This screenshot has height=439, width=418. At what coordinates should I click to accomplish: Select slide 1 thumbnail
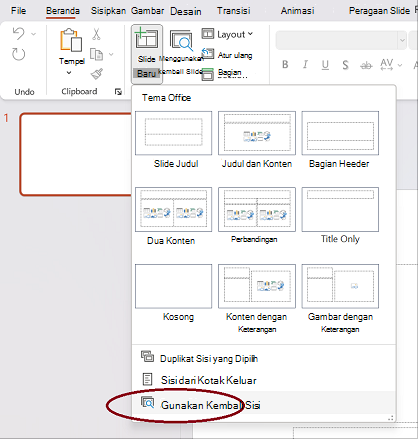click(76, 154)
